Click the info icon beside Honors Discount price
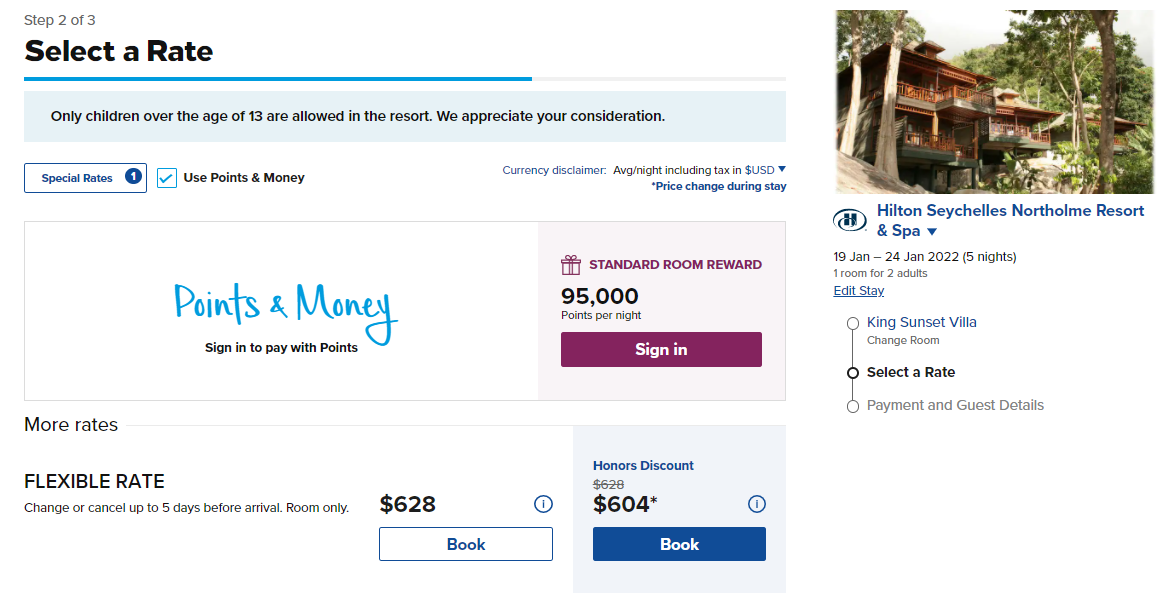 click(757, 504)
